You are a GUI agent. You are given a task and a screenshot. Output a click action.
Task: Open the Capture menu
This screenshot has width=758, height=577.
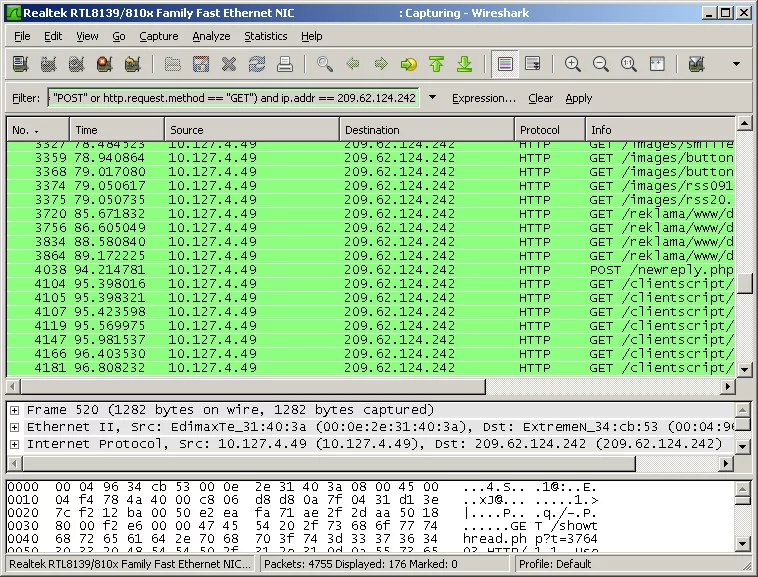pyautogui.click(x=159, y=36)
